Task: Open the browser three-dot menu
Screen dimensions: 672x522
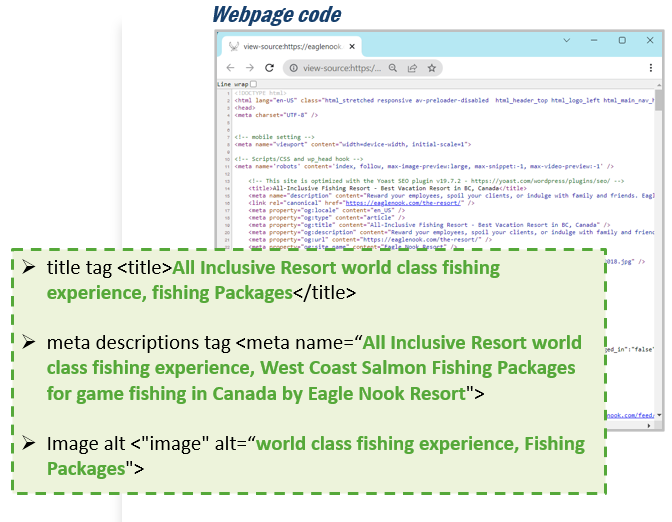Action: pyautogui.click(x=651, y=68)
